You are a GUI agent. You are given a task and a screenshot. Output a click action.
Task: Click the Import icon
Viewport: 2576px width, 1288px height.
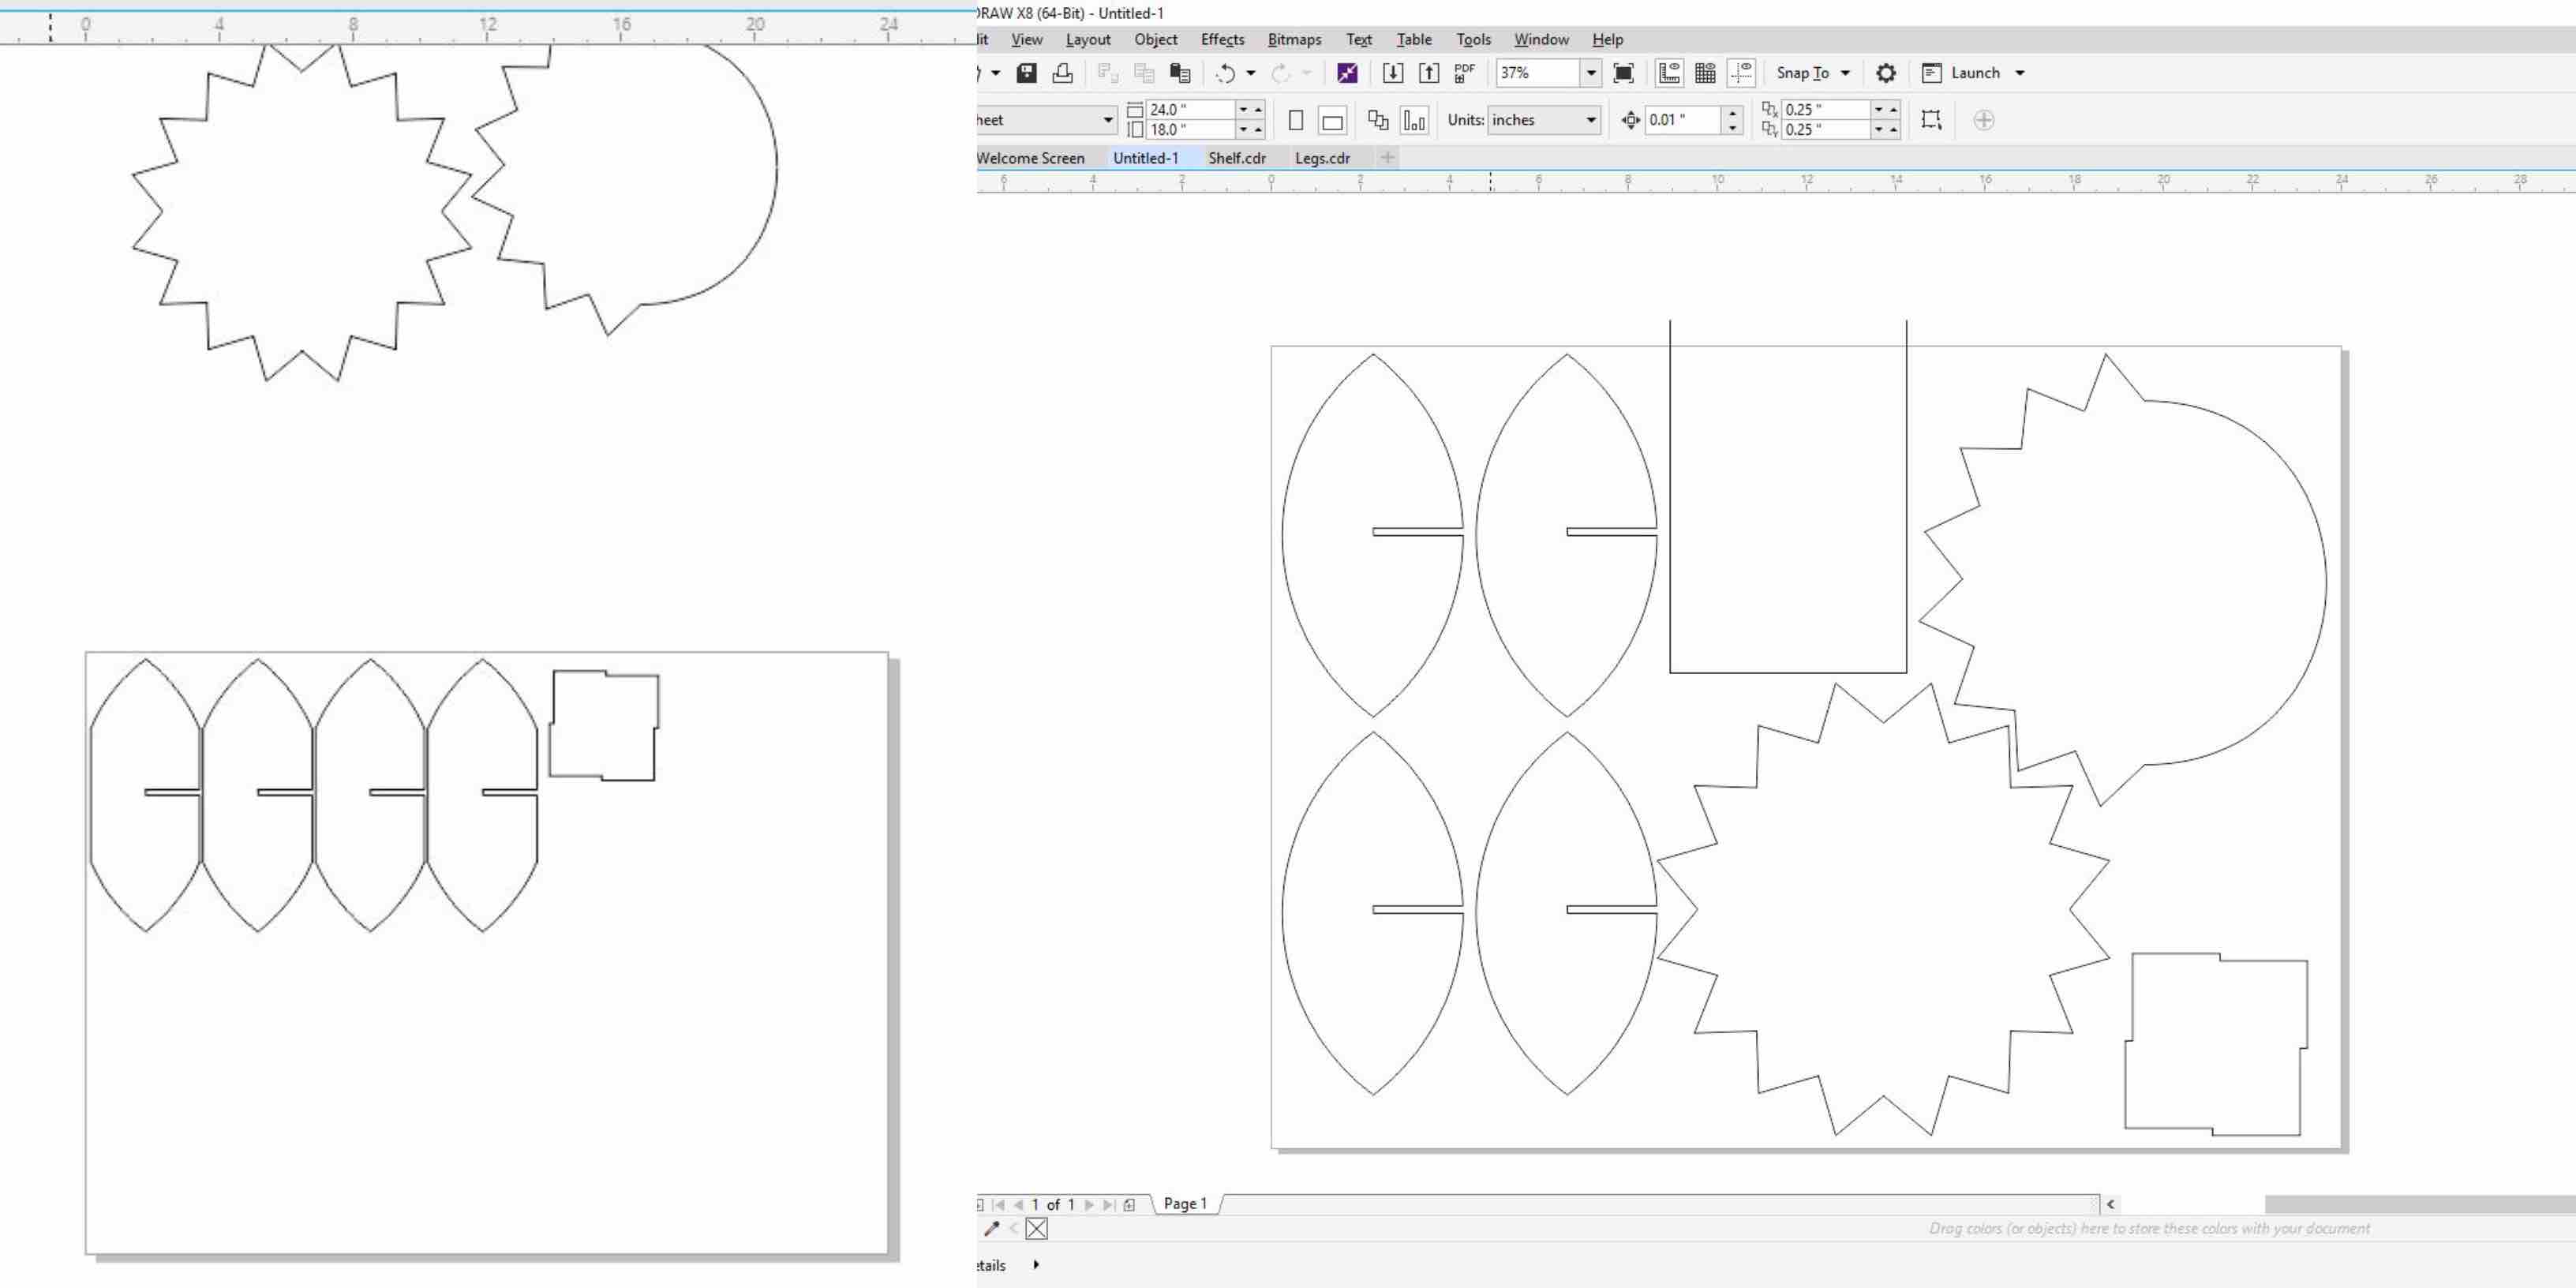(1392, 73)
